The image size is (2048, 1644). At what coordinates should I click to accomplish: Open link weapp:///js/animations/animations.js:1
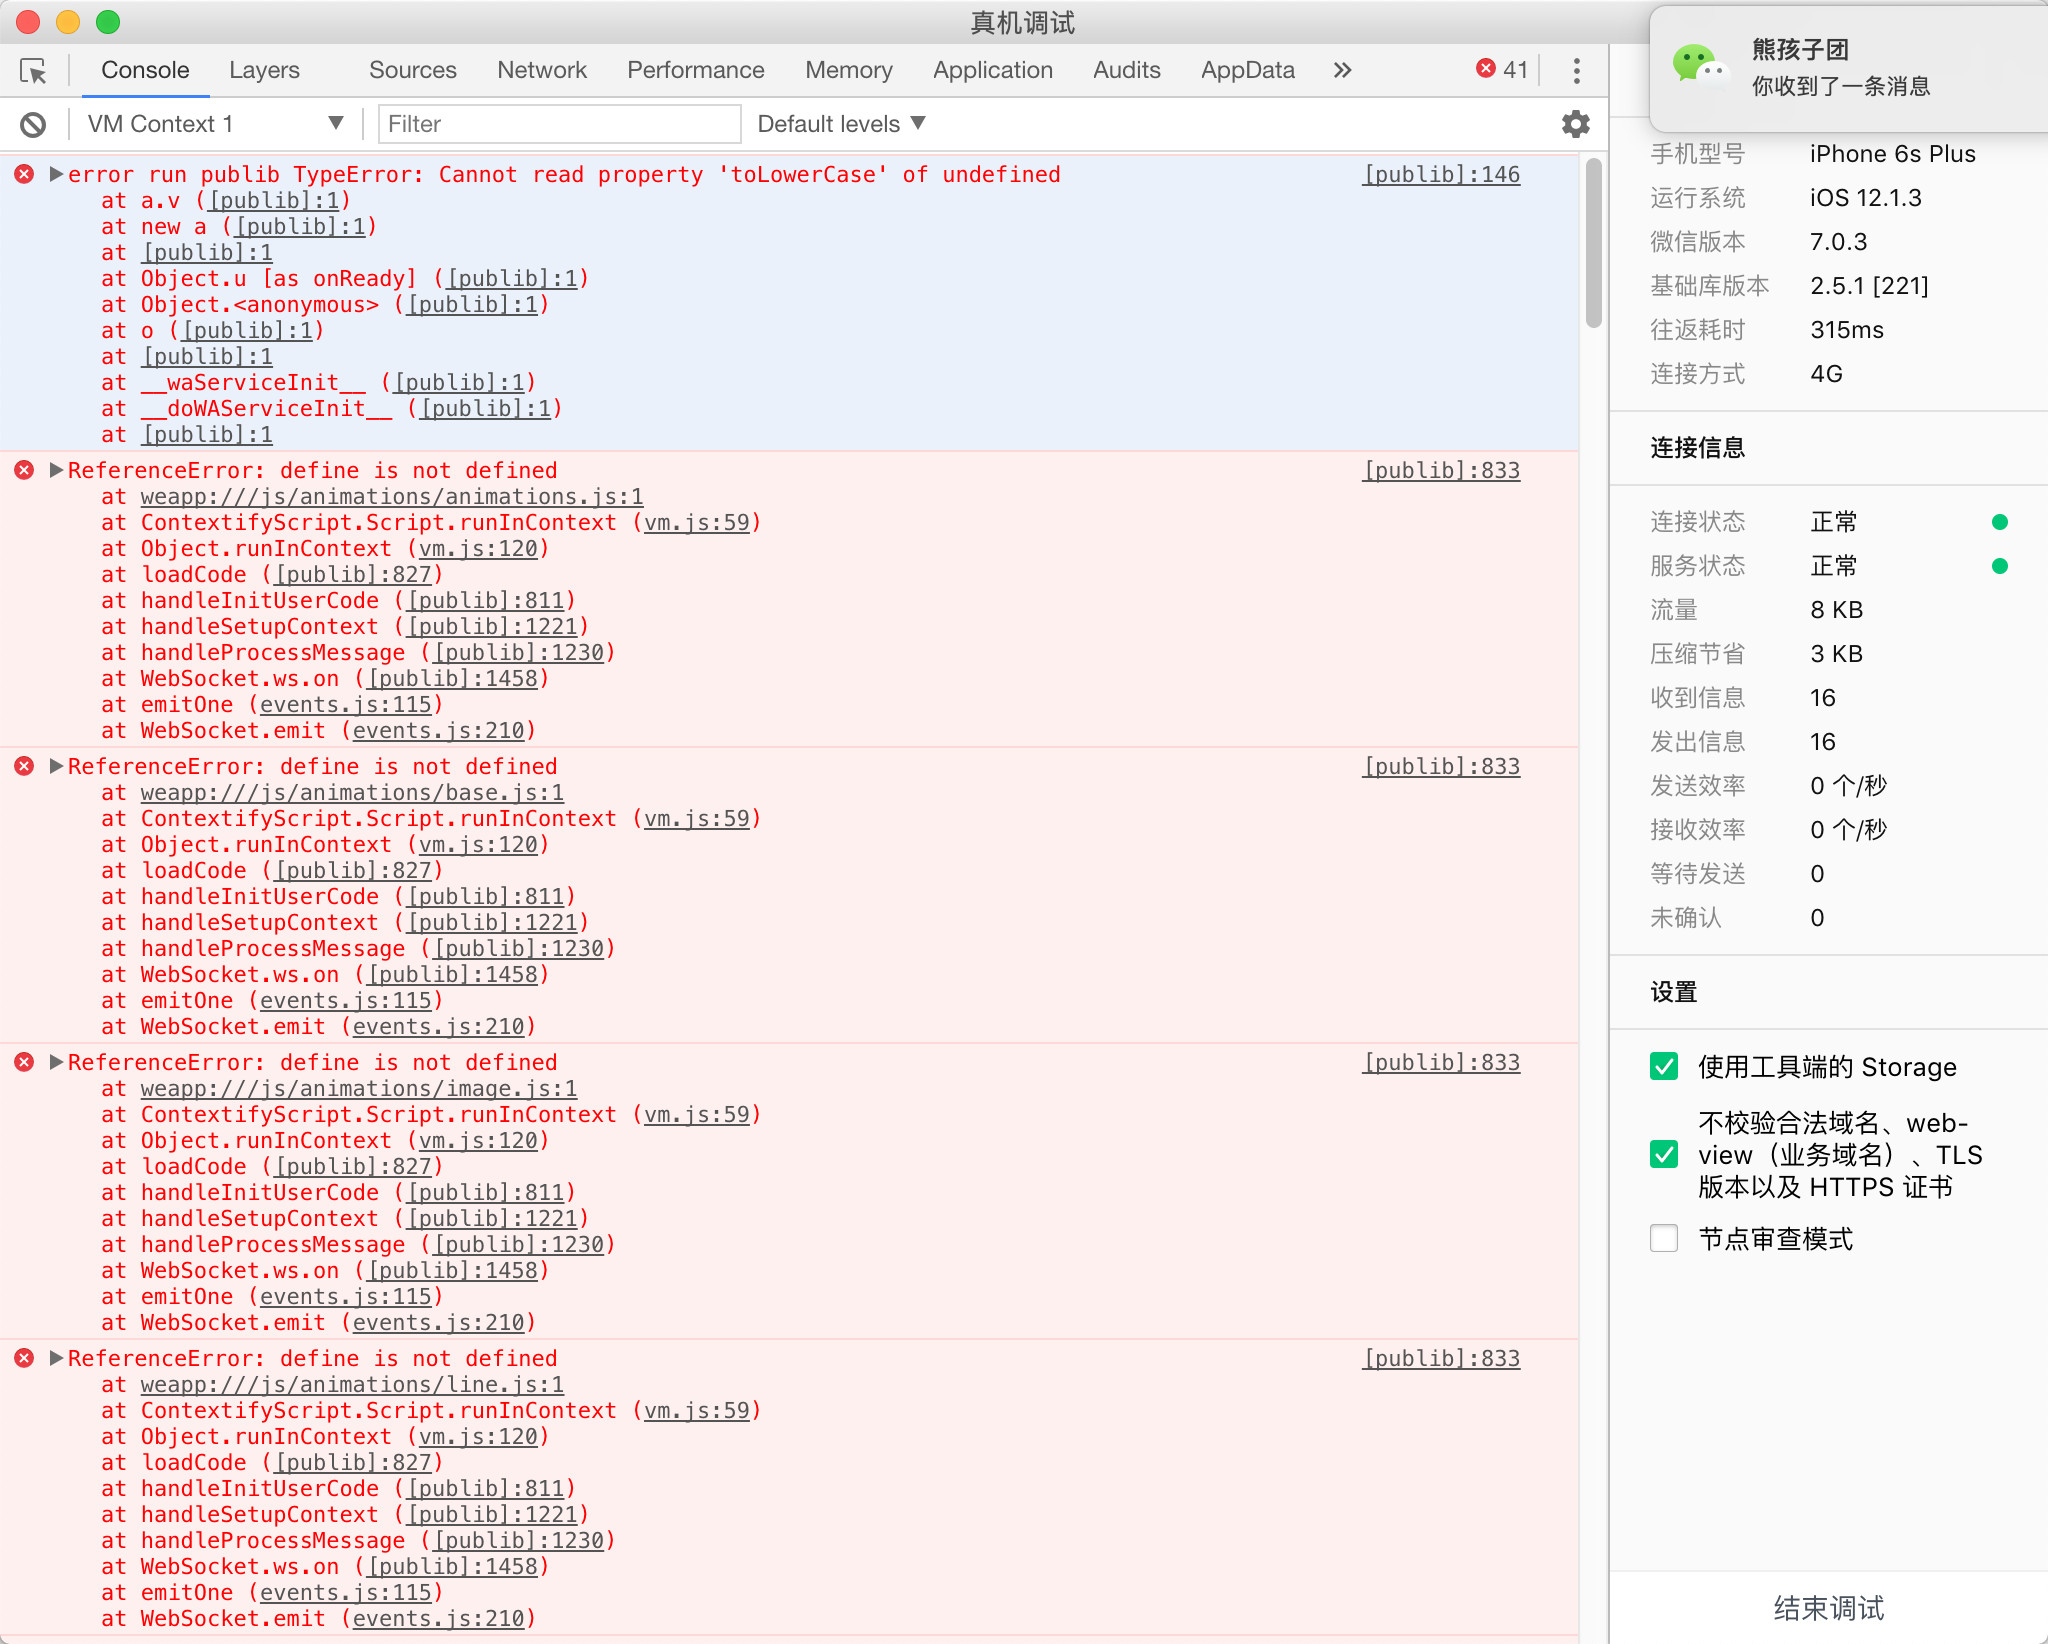point(391,496)
